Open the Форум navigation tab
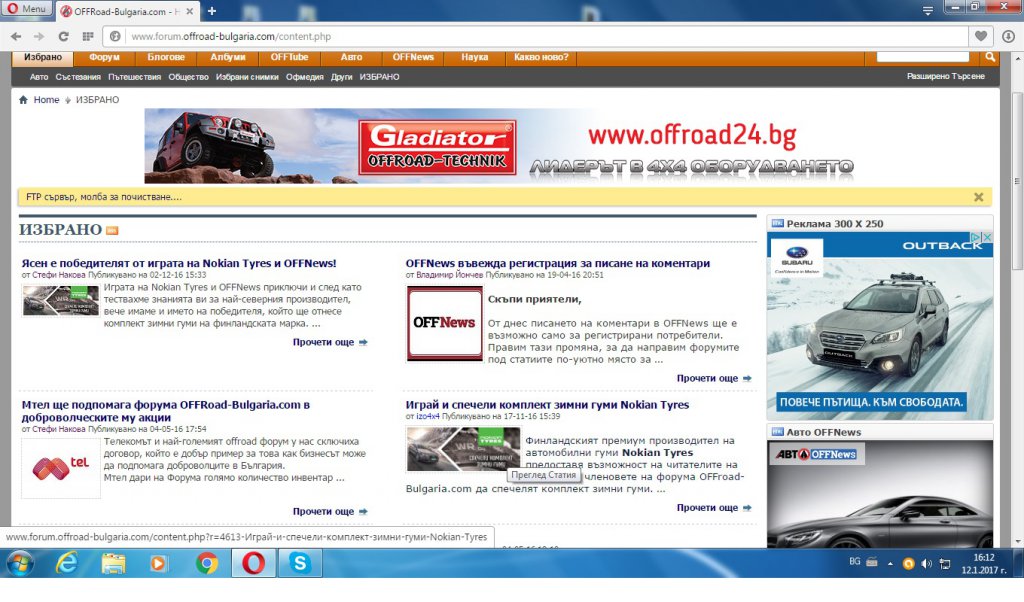The height and width of the screenshot is (602, 1024). pos(104,57)
